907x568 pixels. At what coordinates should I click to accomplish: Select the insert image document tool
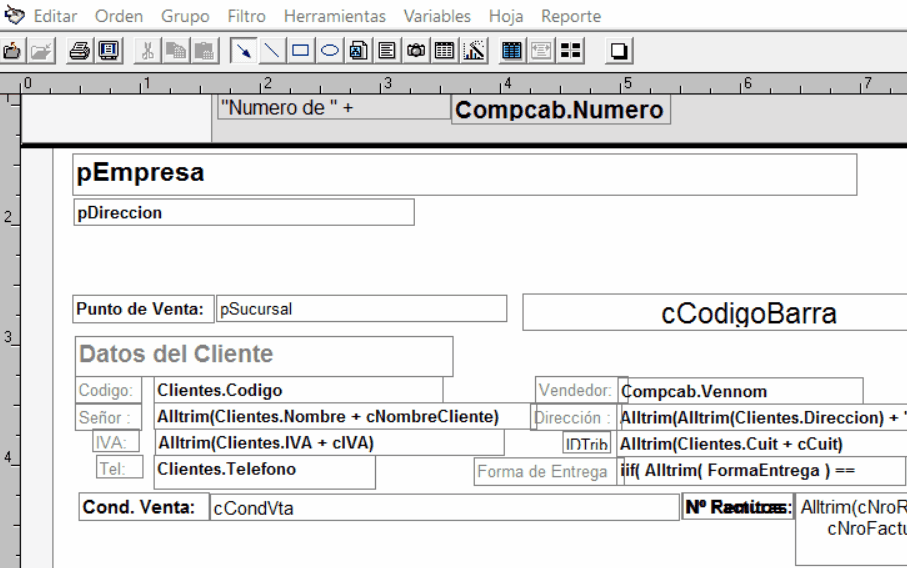coord(359,51)
